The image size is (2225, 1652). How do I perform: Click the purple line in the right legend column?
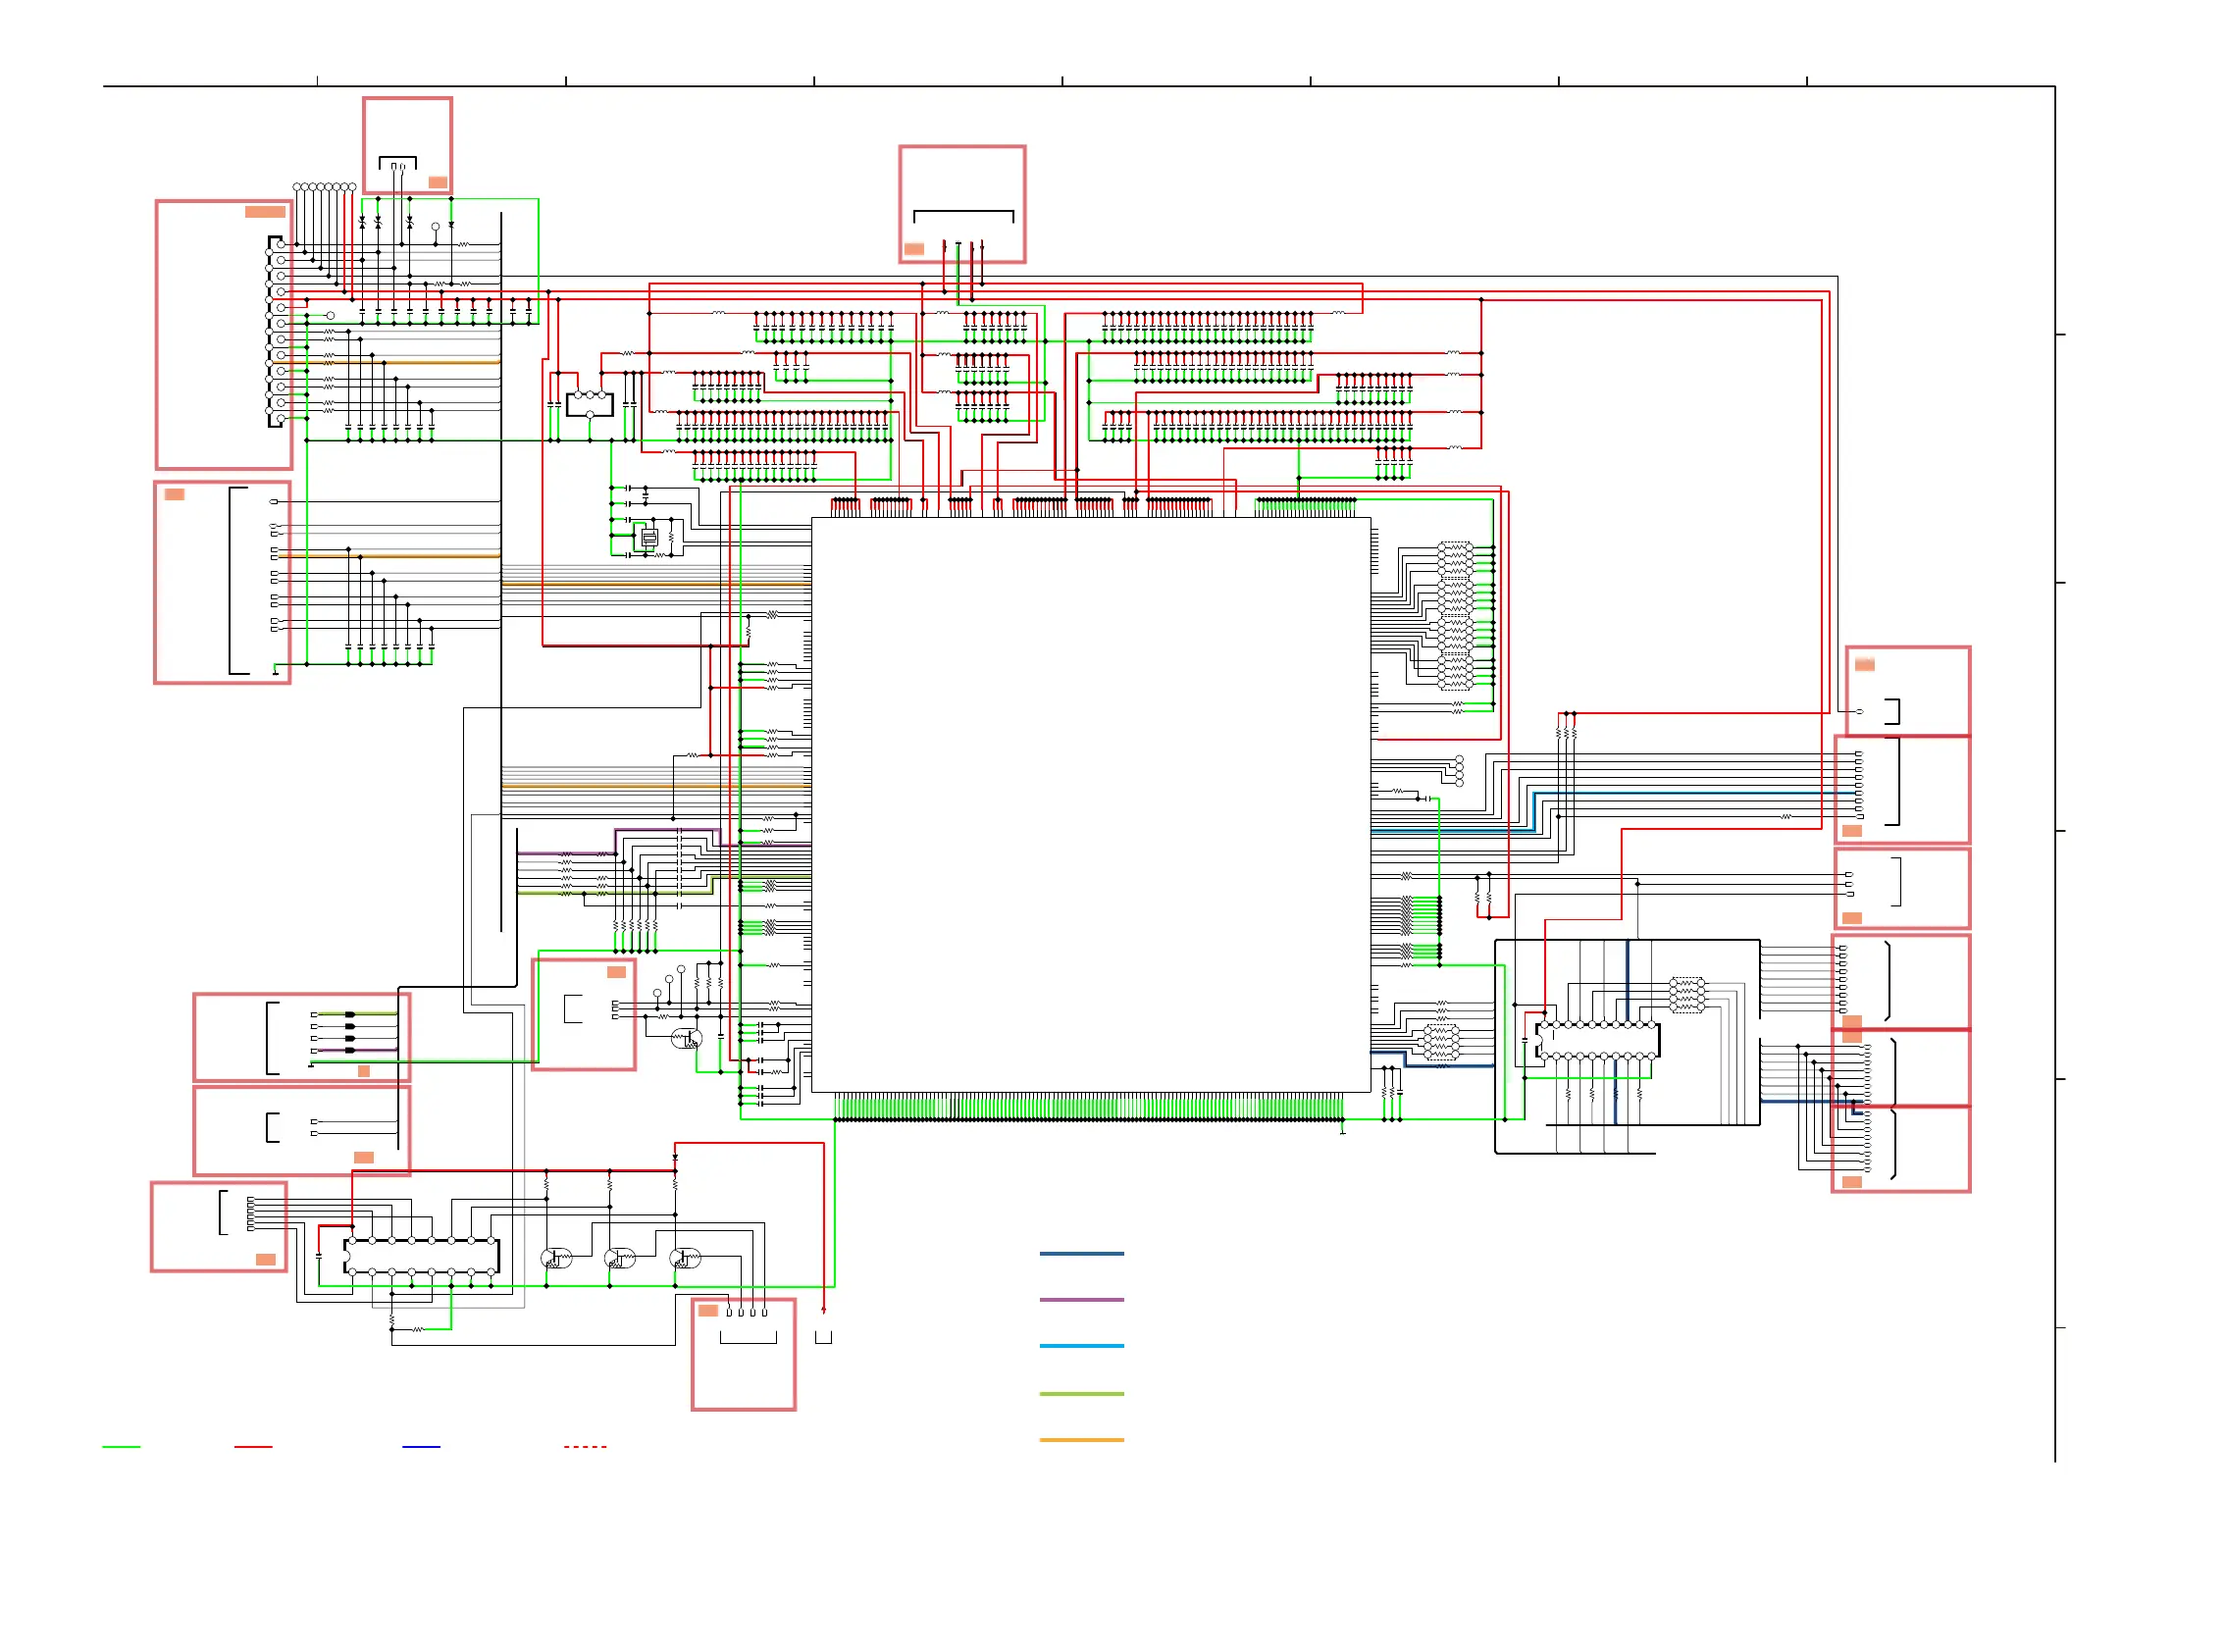pos(1081,1299)
